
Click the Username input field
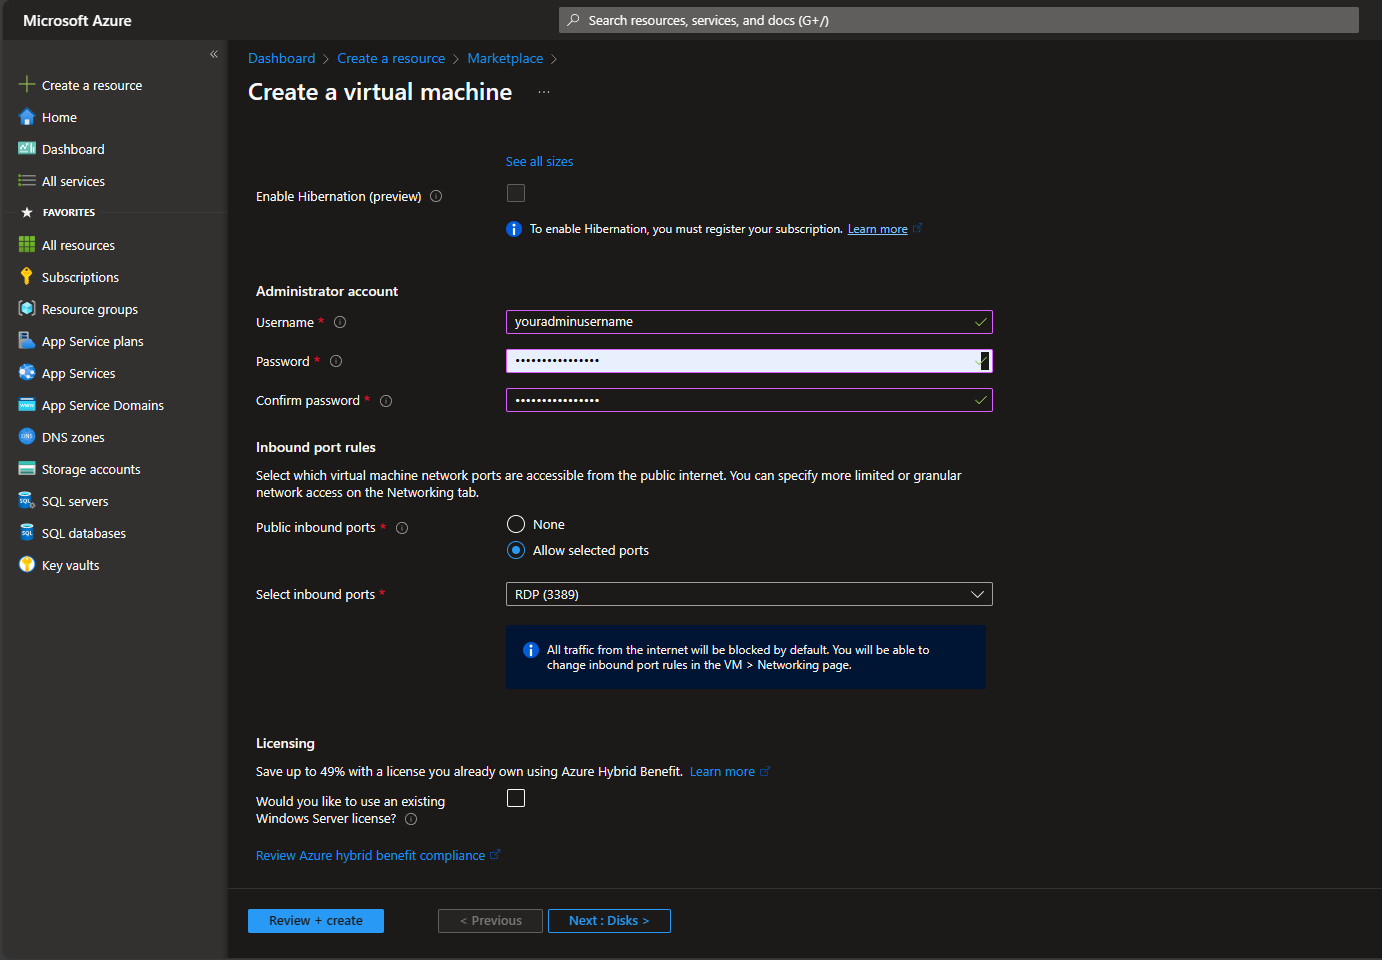tap(749, 322)
